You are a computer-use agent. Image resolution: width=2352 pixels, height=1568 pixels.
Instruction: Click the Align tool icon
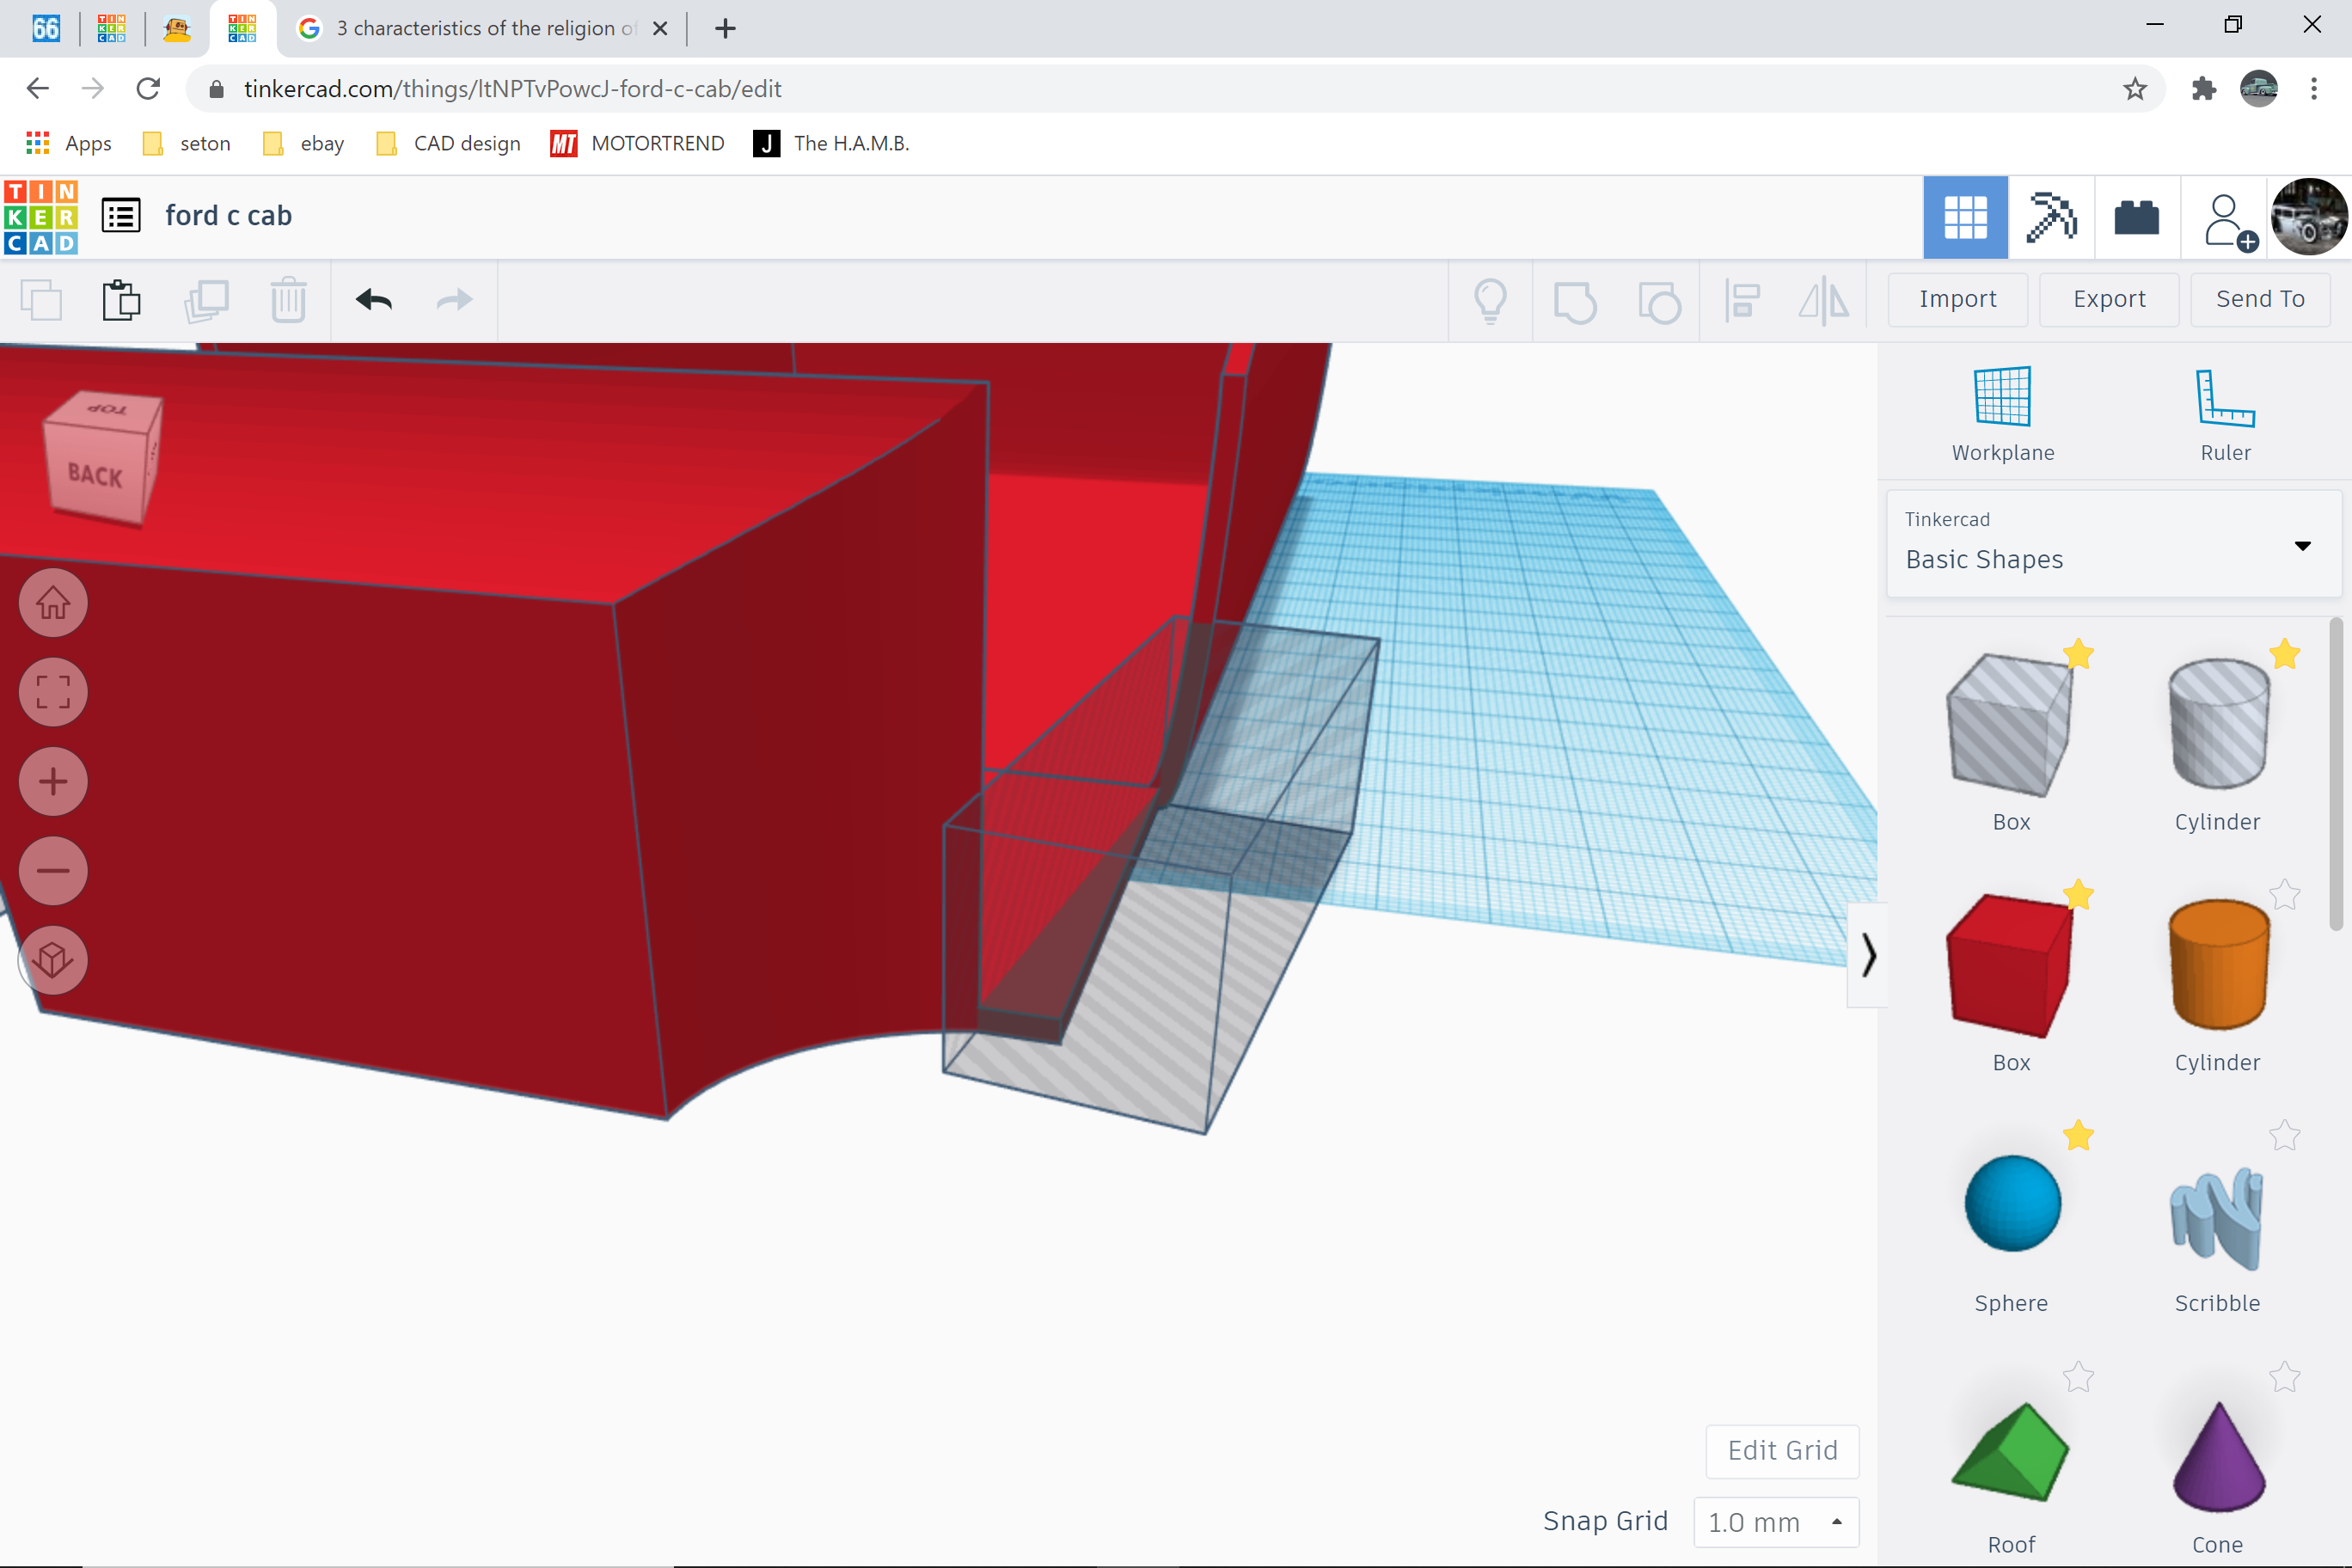1742,300
